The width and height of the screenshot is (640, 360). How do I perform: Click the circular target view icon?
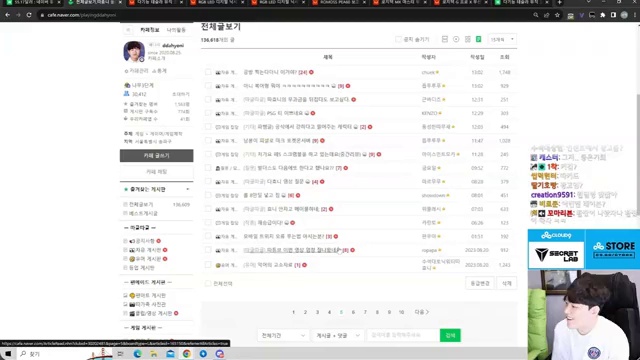pyautogui.click(x=456, y=39)
